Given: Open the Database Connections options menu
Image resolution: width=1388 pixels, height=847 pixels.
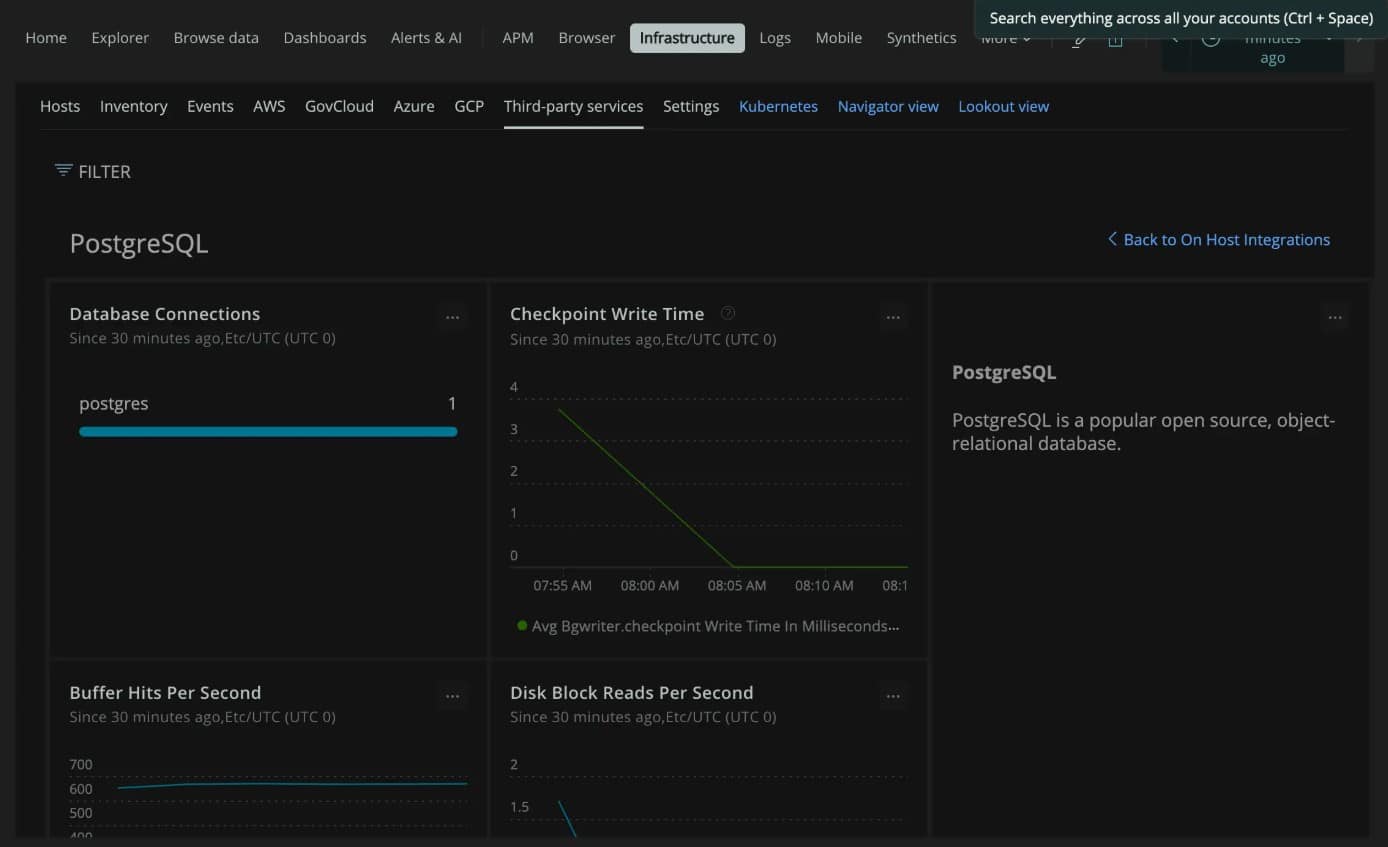Looking at the screenshot, I should pos(453,316).
